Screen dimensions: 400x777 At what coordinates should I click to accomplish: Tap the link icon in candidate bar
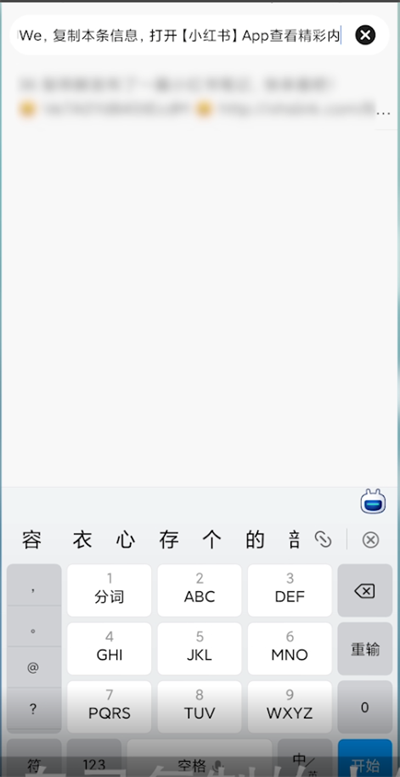pos(323,540)
